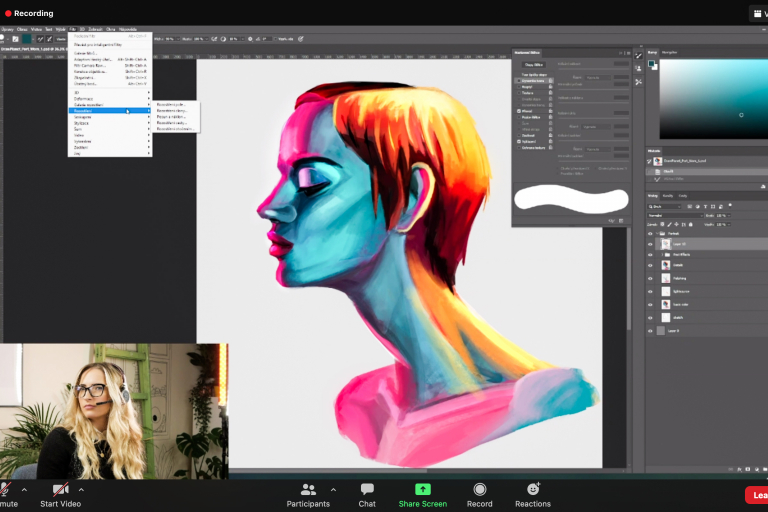Open the Zoom Reactions picker

click(532, 490)
